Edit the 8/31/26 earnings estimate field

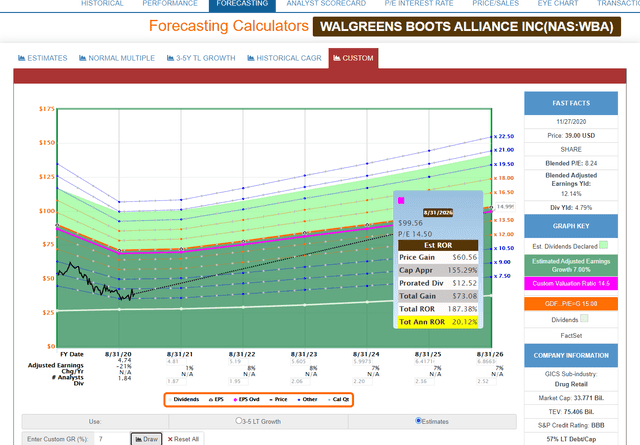tap(487, 361)
